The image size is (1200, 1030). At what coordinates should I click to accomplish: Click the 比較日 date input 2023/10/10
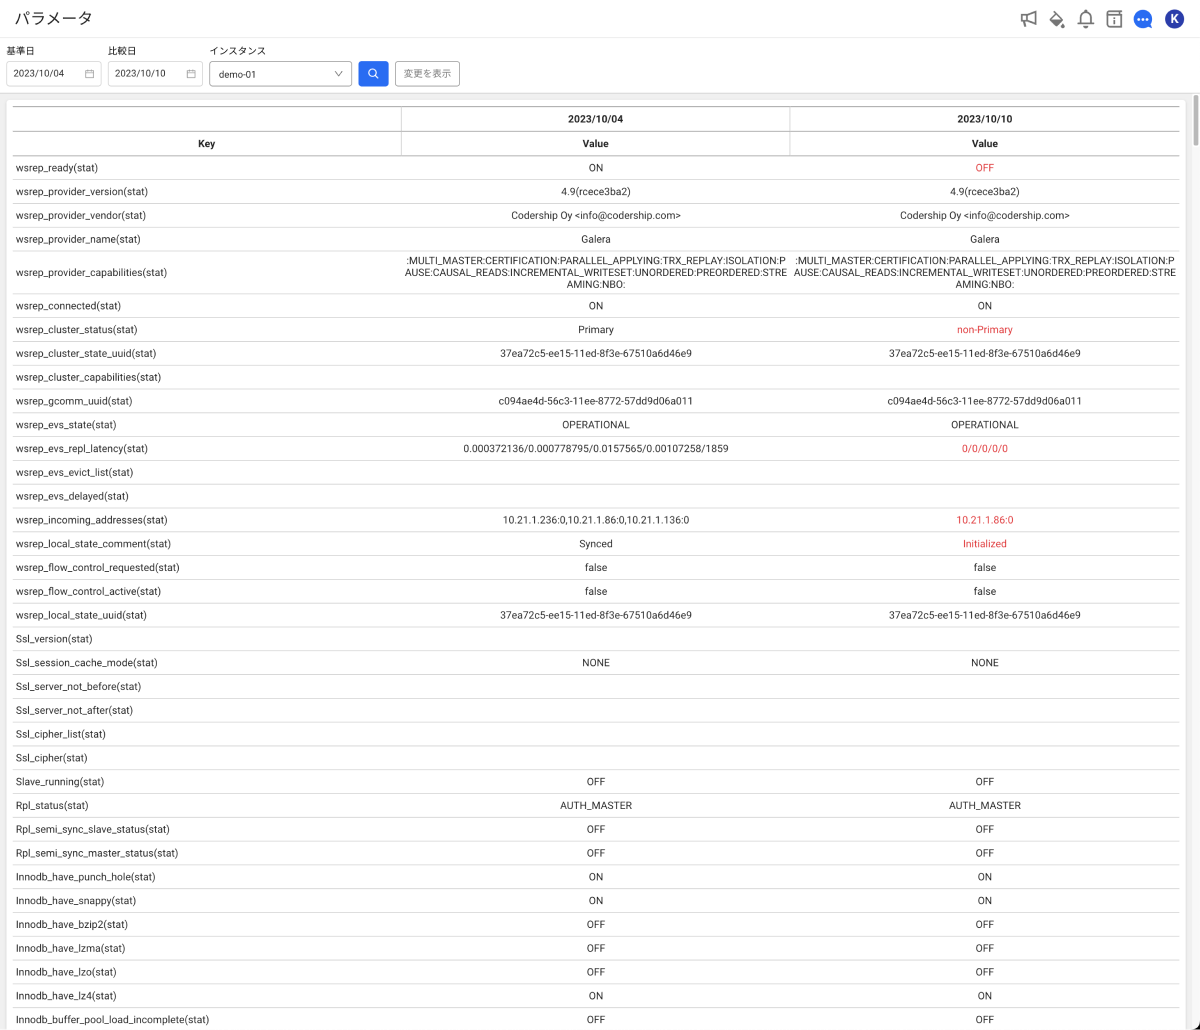tap(155, 74)
